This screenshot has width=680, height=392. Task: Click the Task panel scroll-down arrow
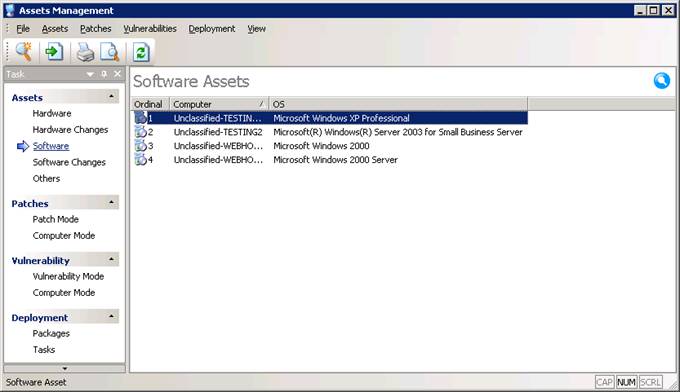coord(65,369)
